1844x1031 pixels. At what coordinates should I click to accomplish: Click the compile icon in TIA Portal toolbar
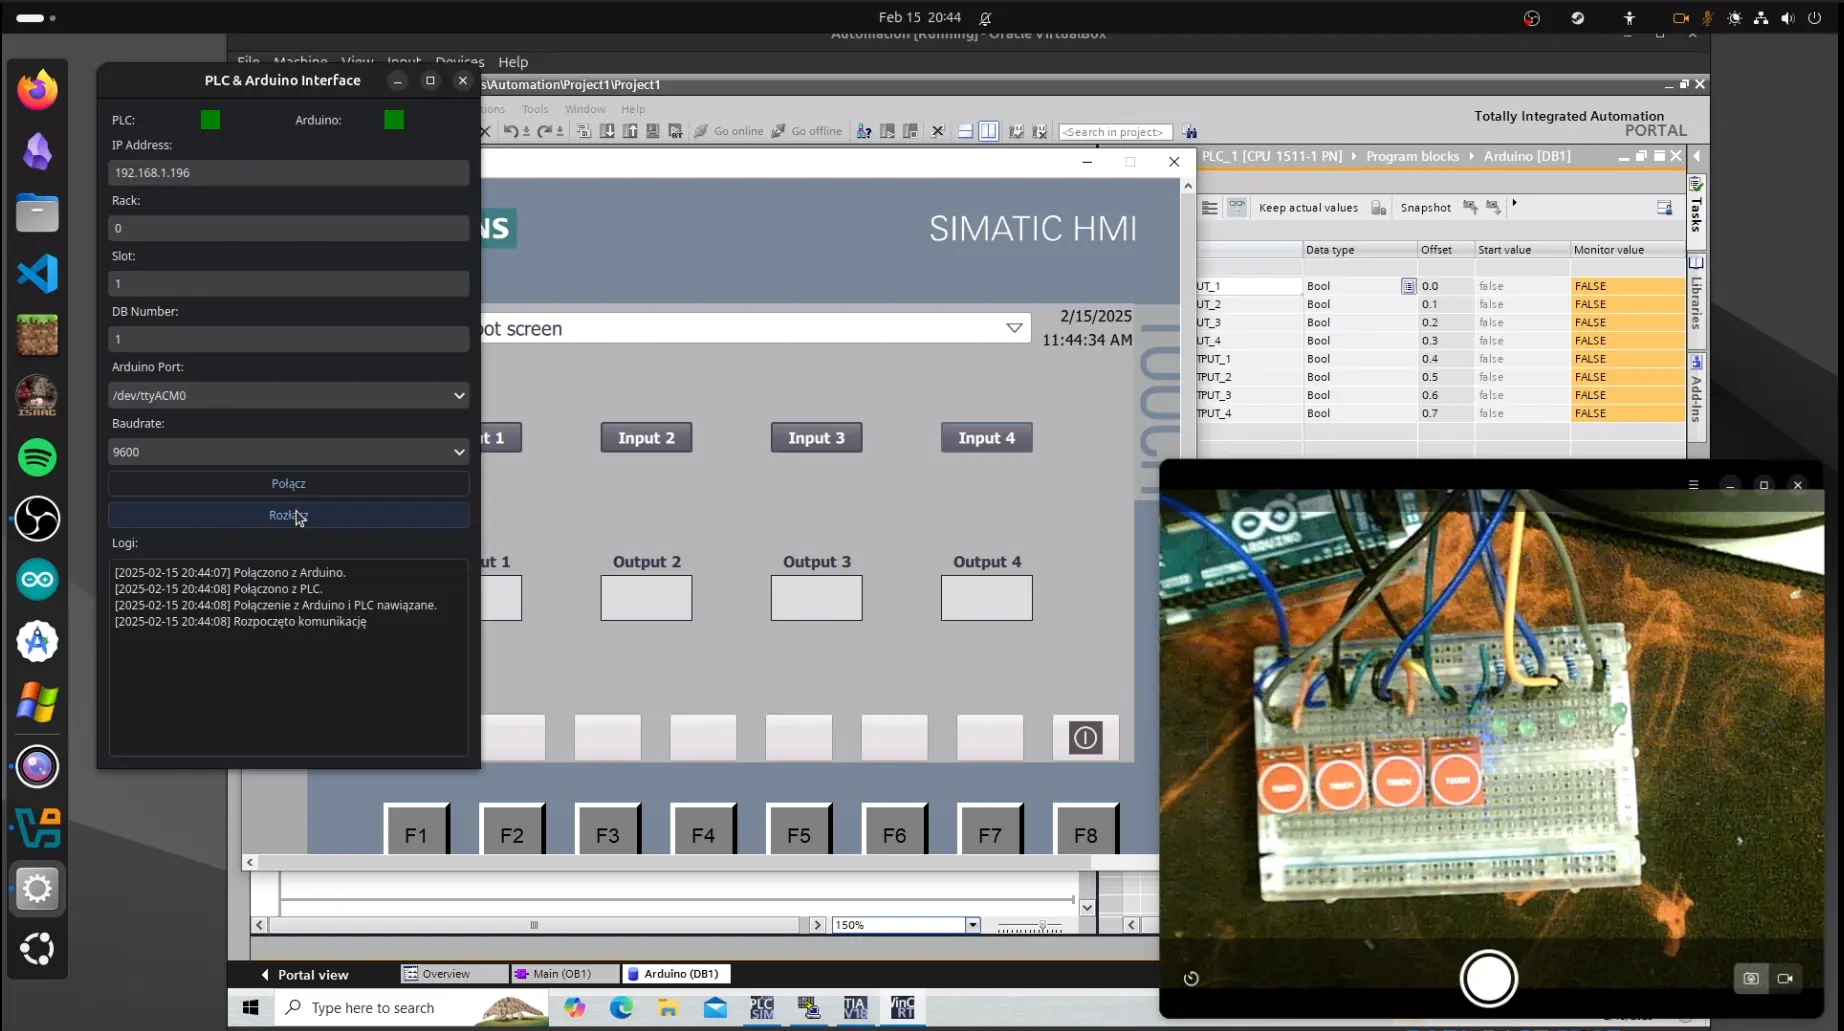(x=584, y=131)
